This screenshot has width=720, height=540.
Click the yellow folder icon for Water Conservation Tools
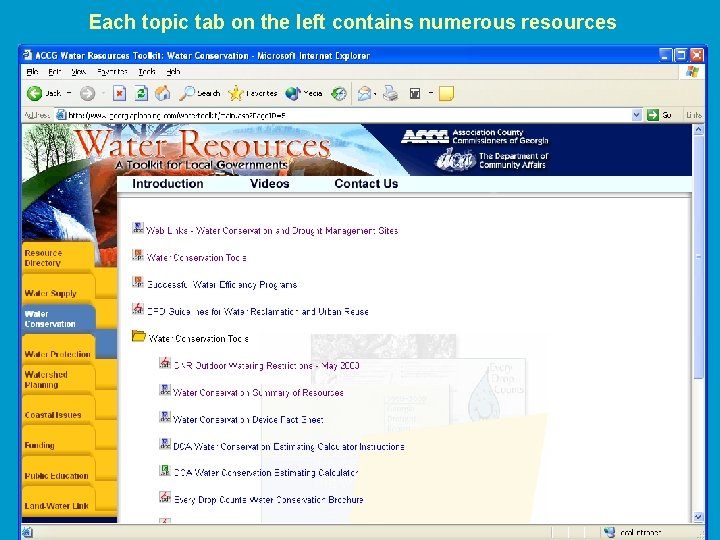click(138, 336)
